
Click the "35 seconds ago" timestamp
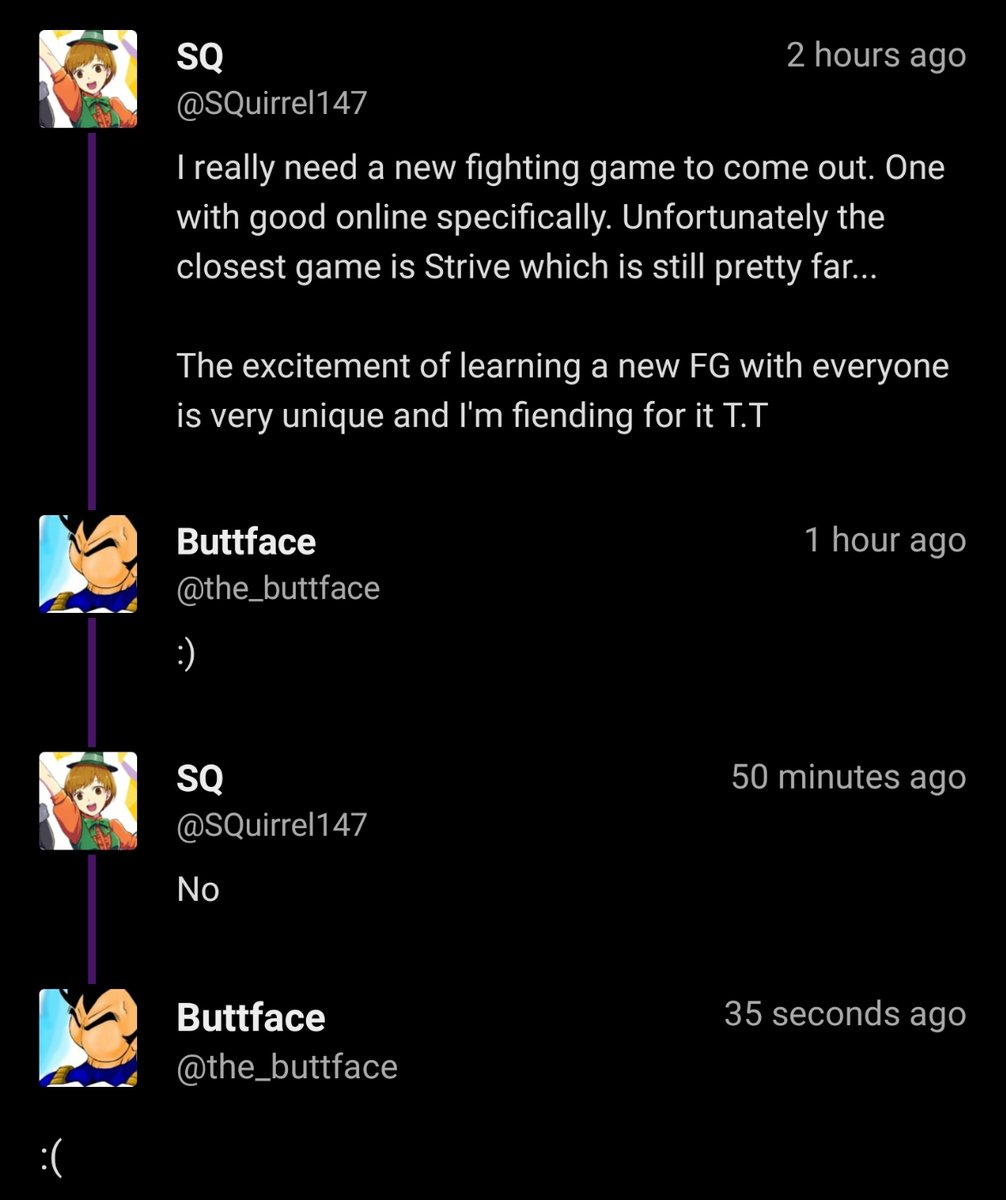(x=845, y=1014)
